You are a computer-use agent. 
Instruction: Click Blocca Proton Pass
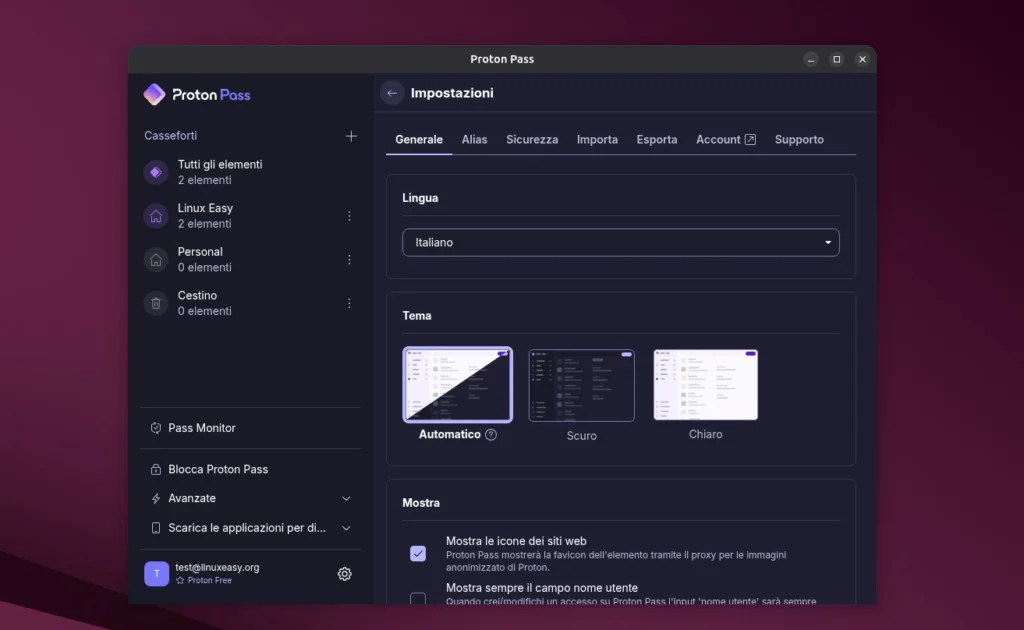(x=217, y=469)
